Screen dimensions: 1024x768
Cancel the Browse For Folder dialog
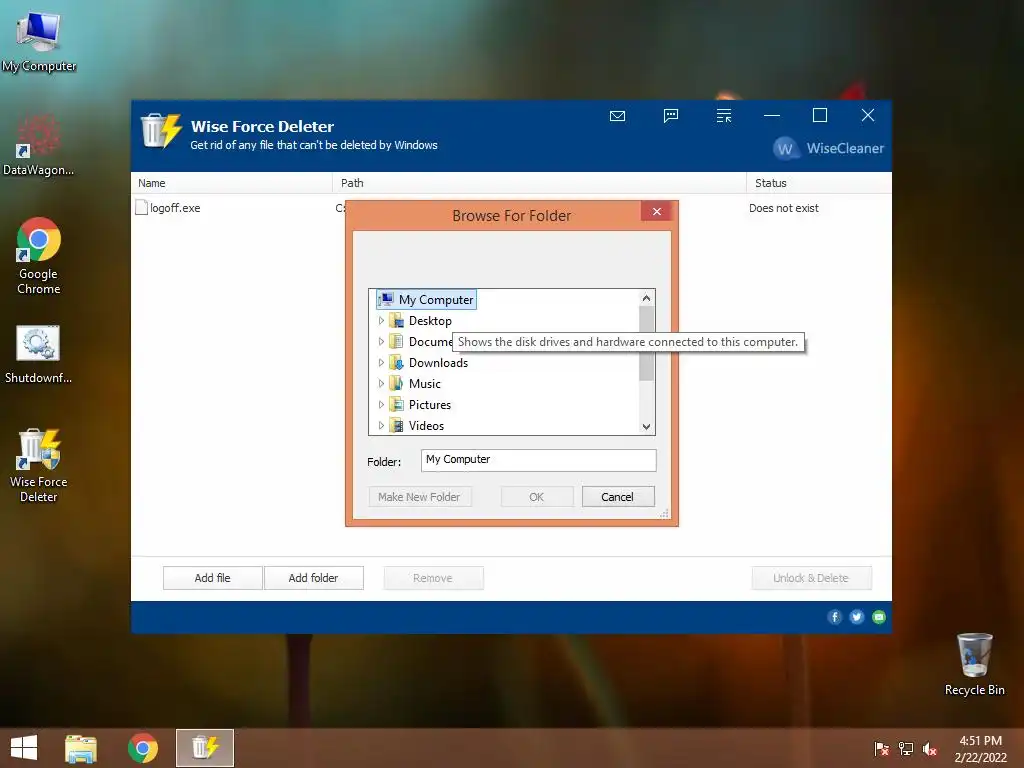(617, 497)
